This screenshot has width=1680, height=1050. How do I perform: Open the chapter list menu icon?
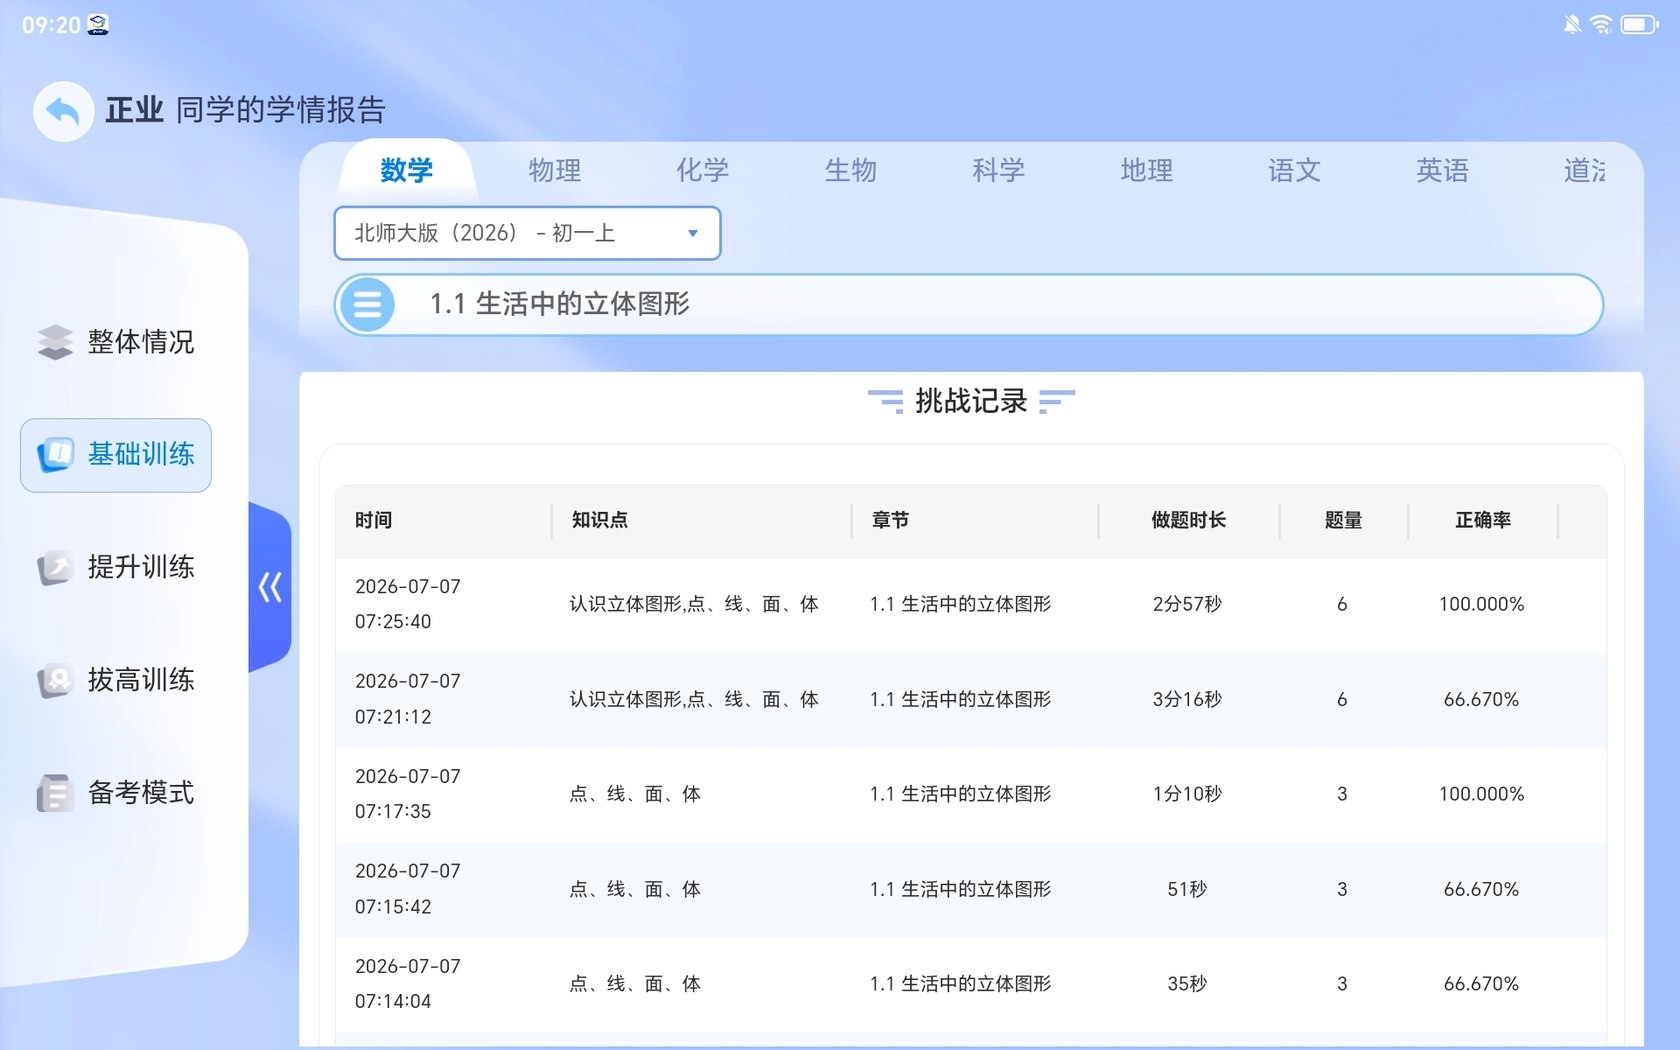367,304
